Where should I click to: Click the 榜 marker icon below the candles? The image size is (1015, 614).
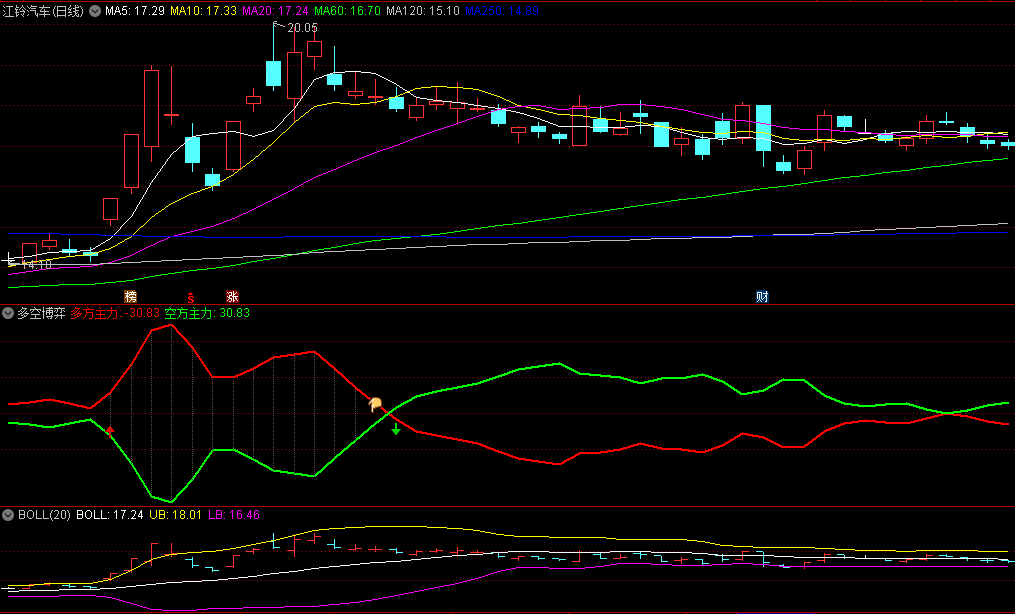(131, 297)
